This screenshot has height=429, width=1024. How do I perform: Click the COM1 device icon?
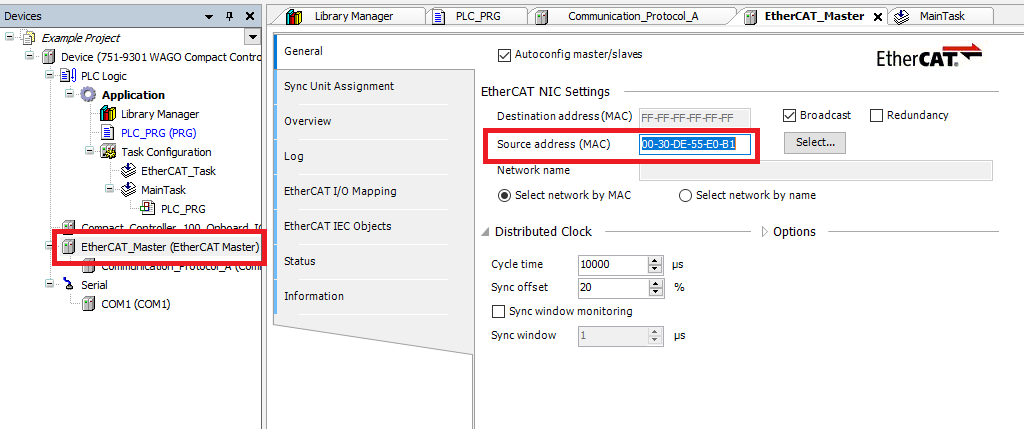(x=88, y=303)
